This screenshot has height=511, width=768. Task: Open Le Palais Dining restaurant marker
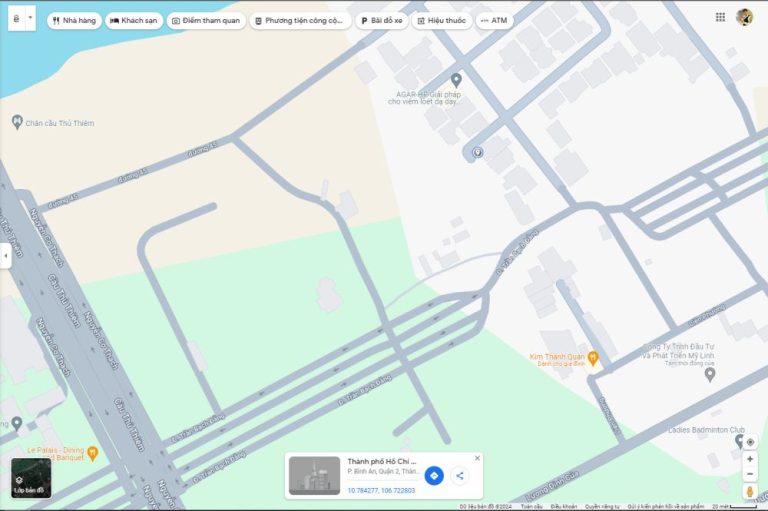[93, 453]
